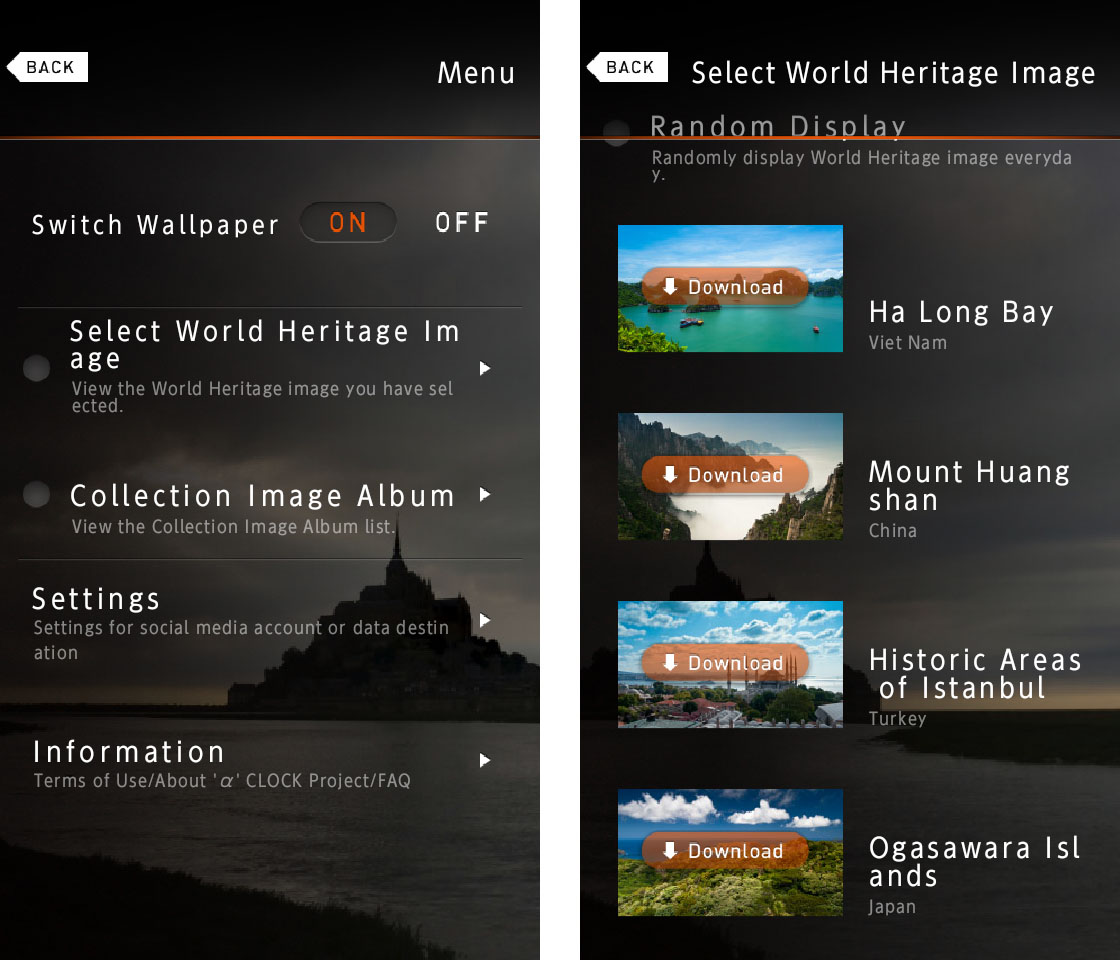This screenshot has width=1120, height=960.
Task: Tap the Ogasawara Islands title text
Action: pyautogui.click(x=974, y=861)
